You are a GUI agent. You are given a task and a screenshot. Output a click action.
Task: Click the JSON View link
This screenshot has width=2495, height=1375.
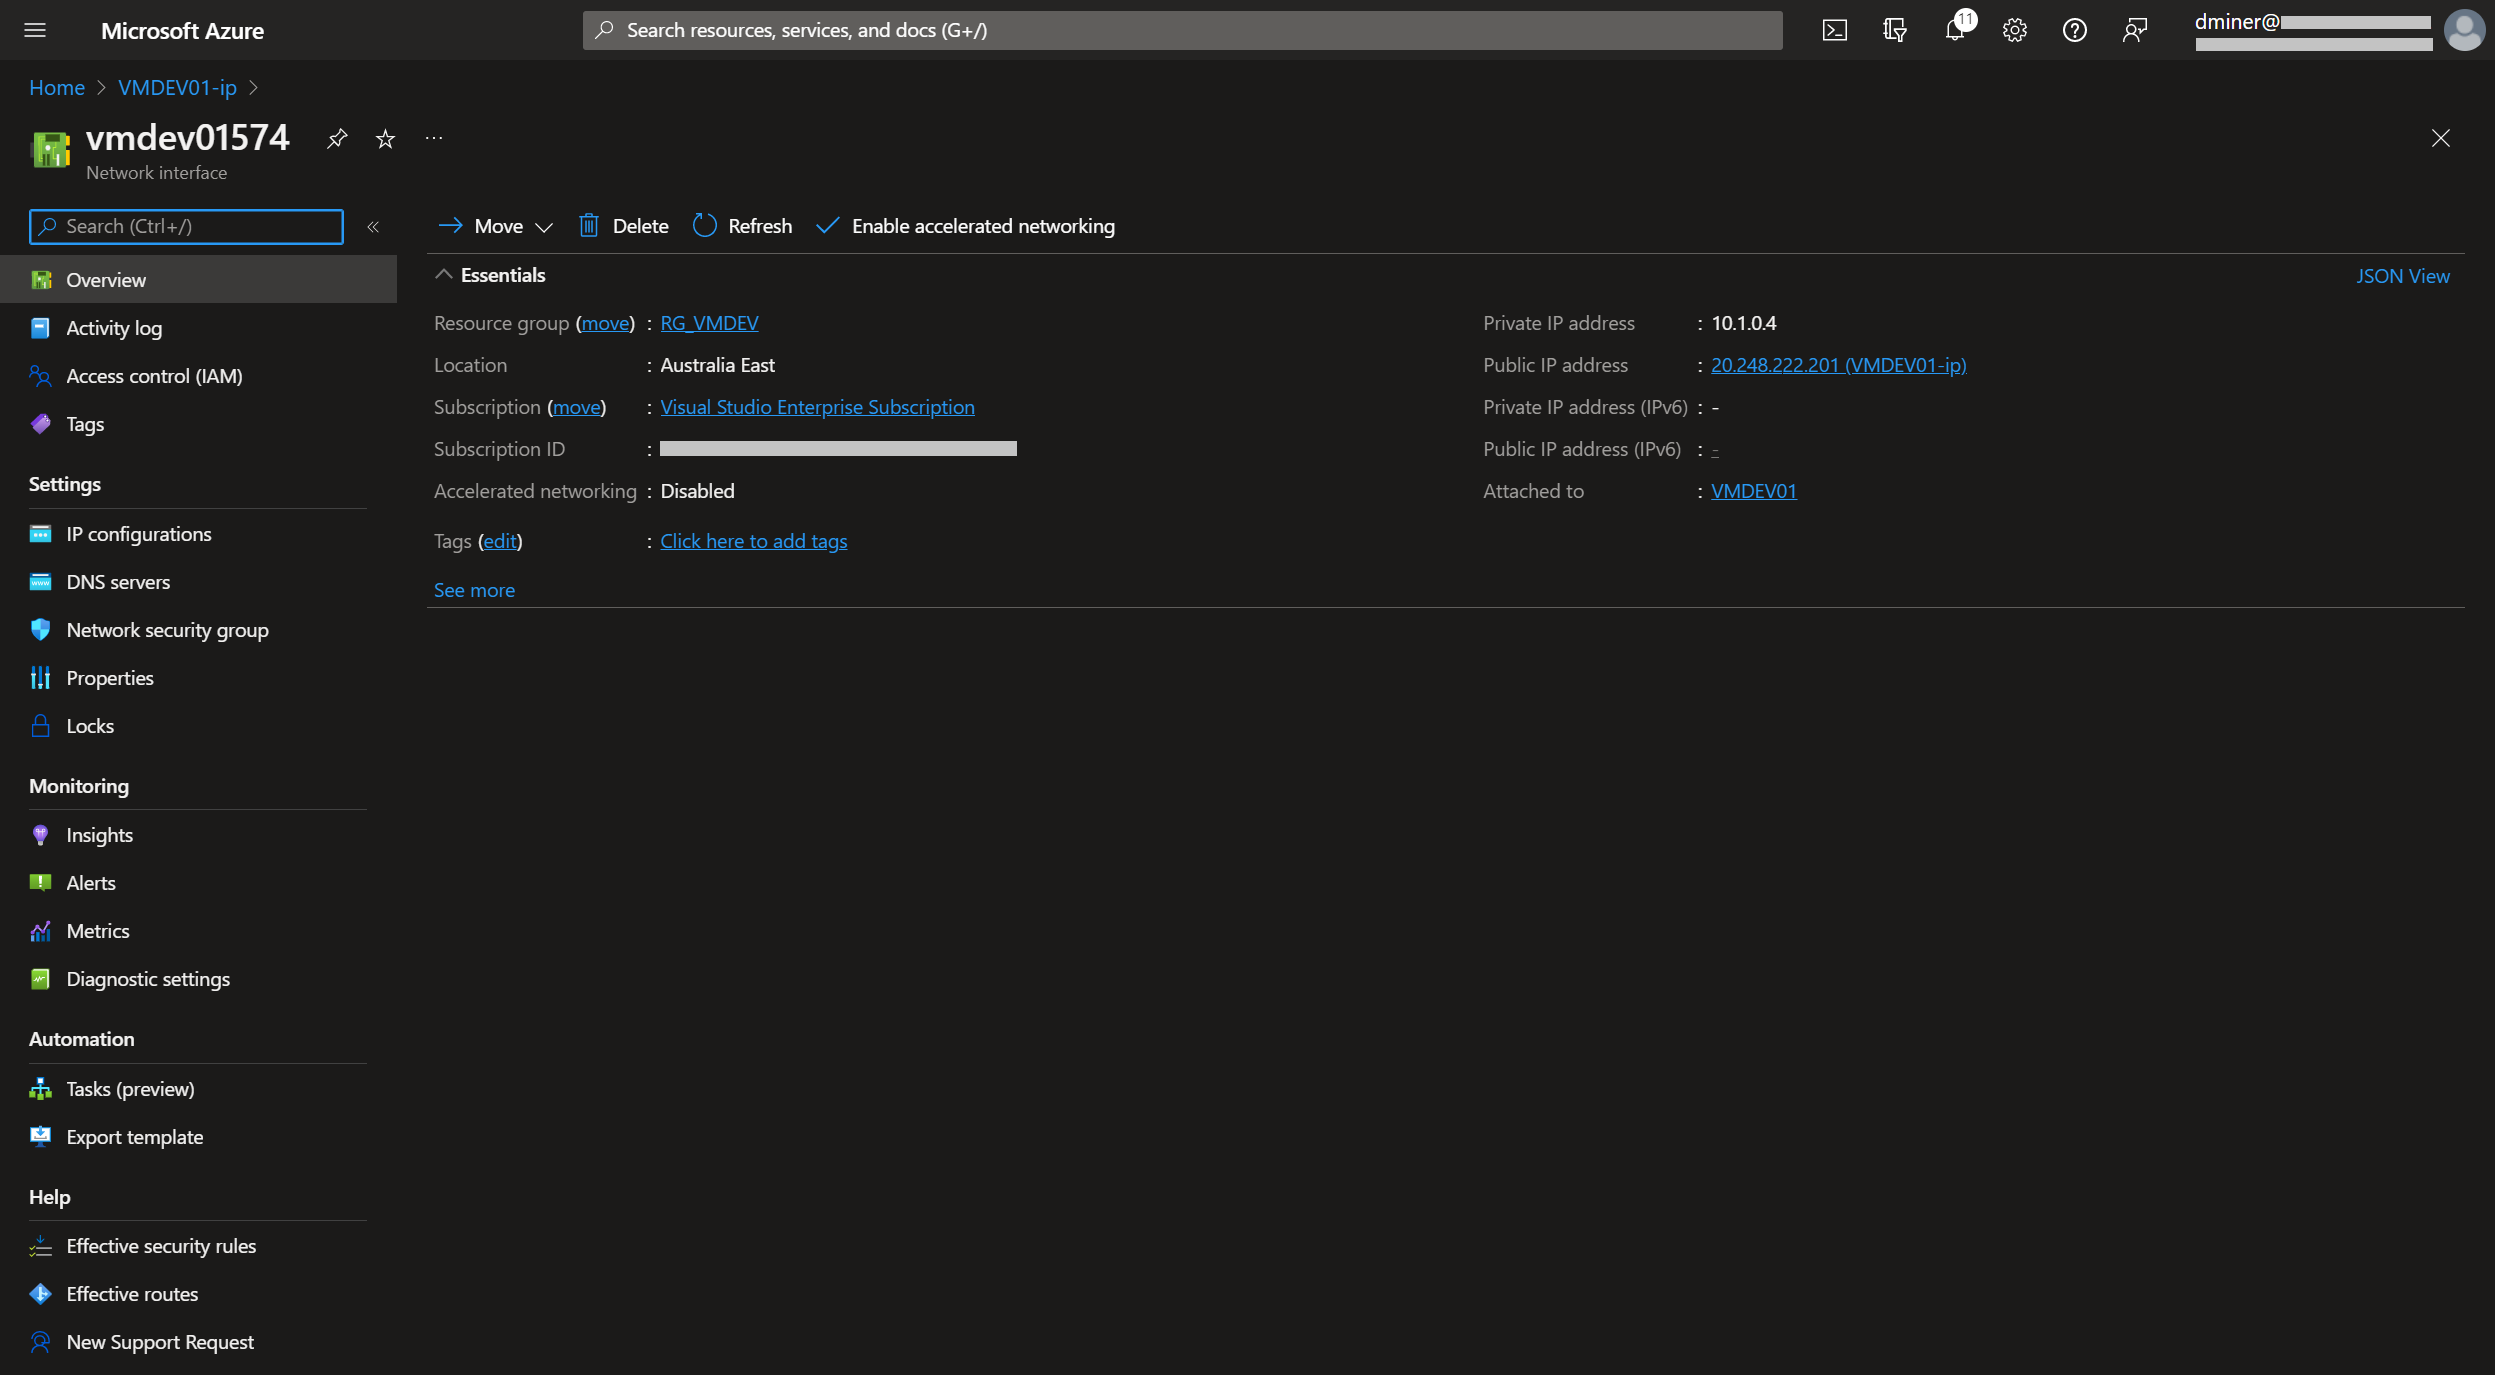pyautogui.click(x=2402, y=276)
